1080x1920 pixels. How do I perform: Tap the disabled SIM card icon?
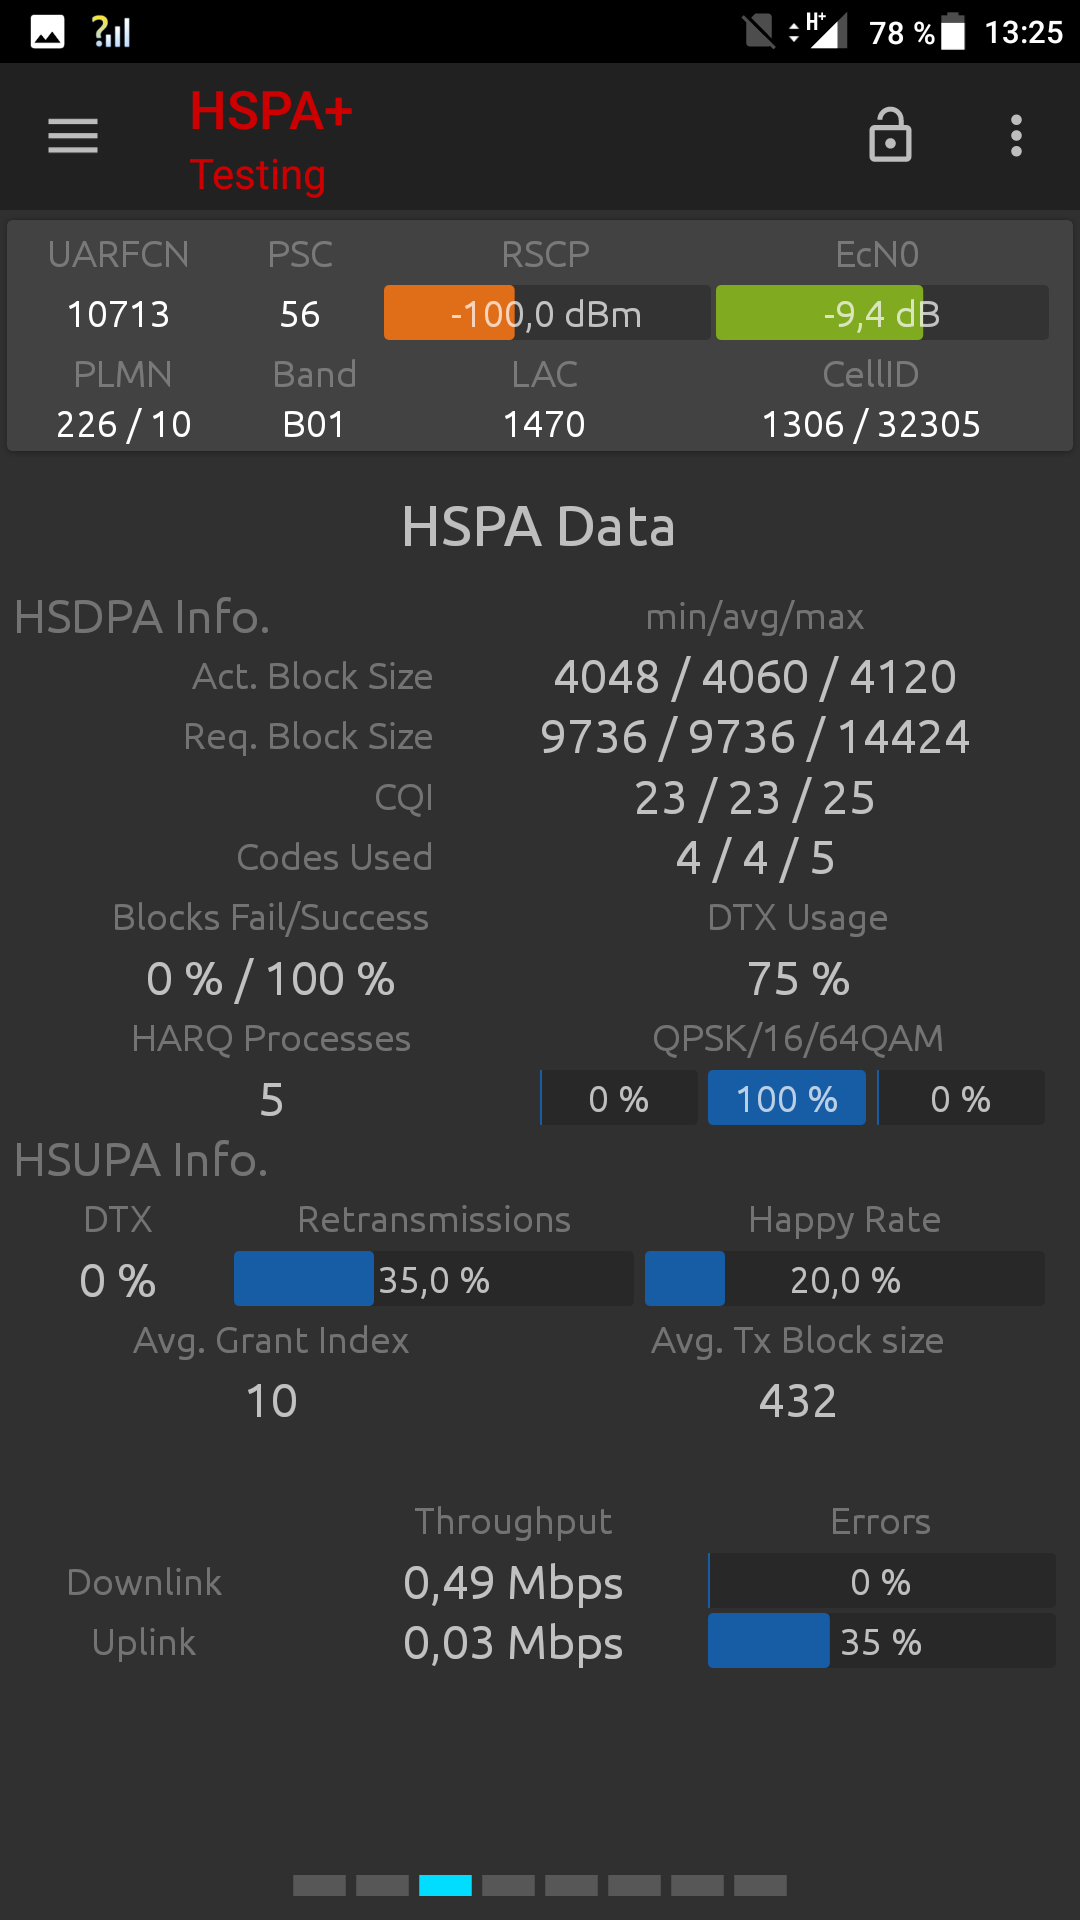(759, 31)
